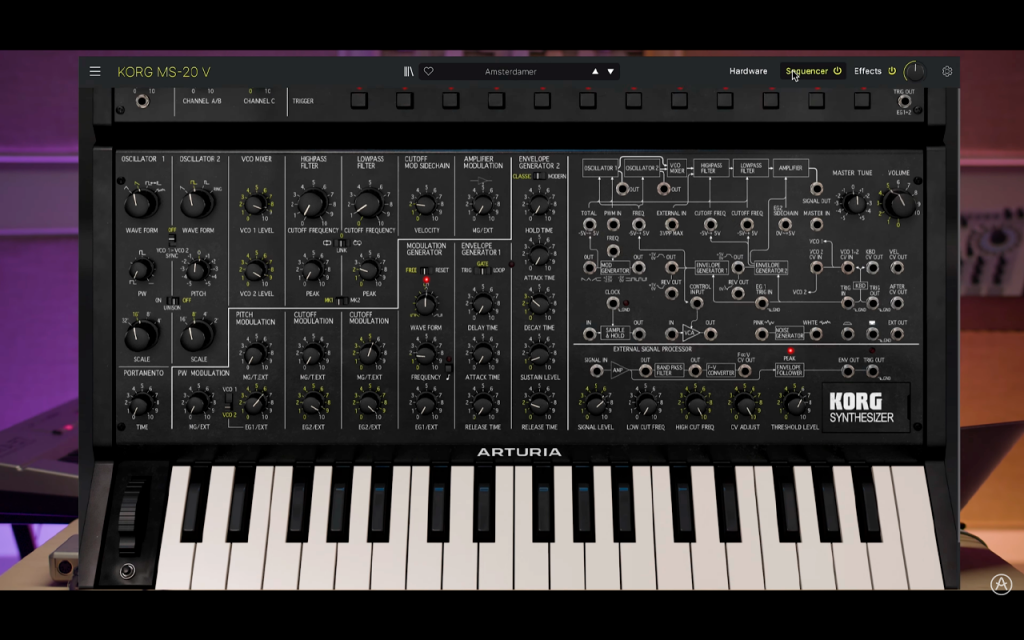The height and width of the screenshot is (640, 1024).
Task: Select the PWM IN patch jack
Action: [x=613, y=224]
